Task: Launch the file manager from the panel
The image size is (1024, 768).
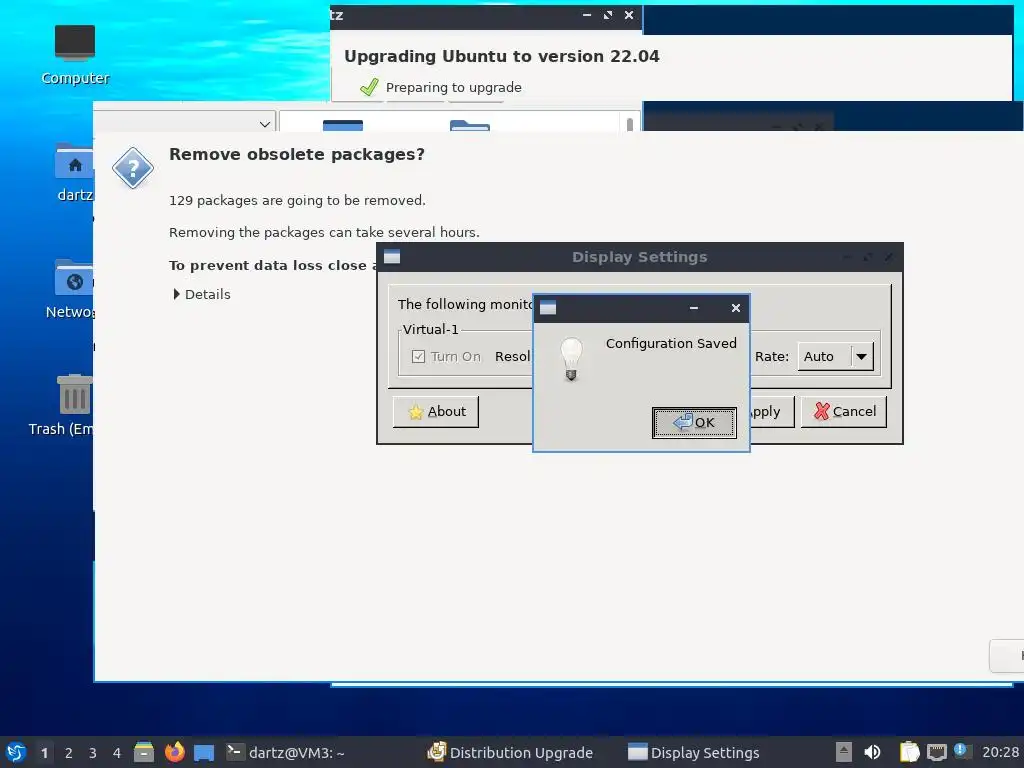Action: coord(144,752)
